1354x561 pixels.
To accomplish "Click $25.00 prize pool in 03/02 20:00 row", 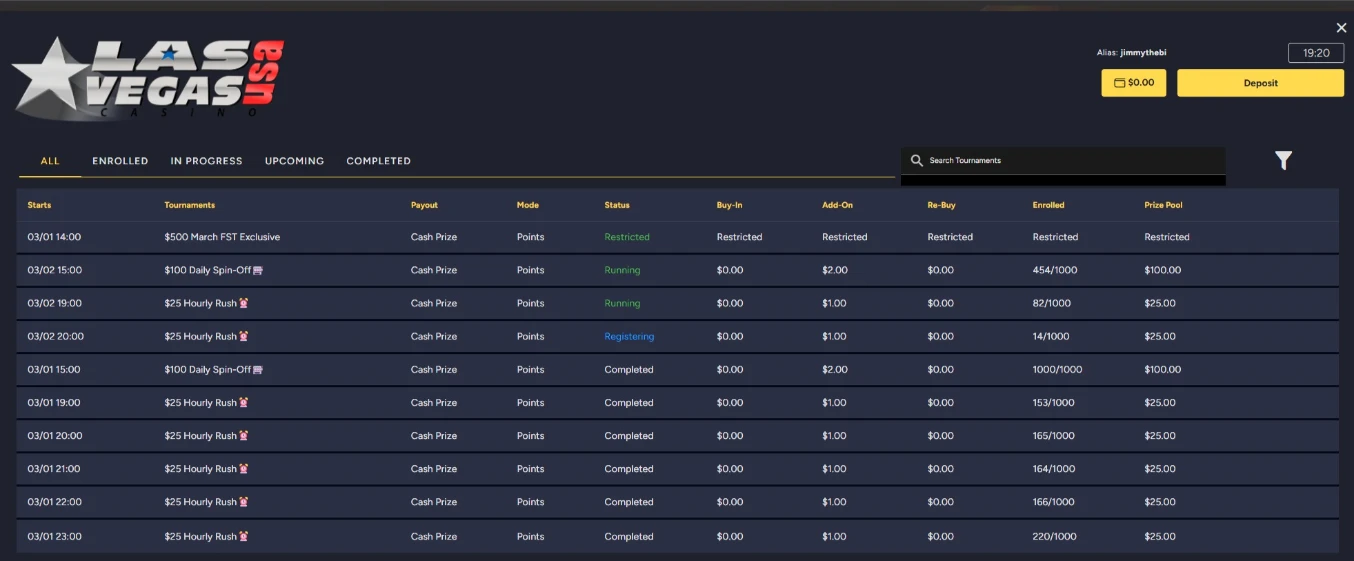I will 1160,336.
